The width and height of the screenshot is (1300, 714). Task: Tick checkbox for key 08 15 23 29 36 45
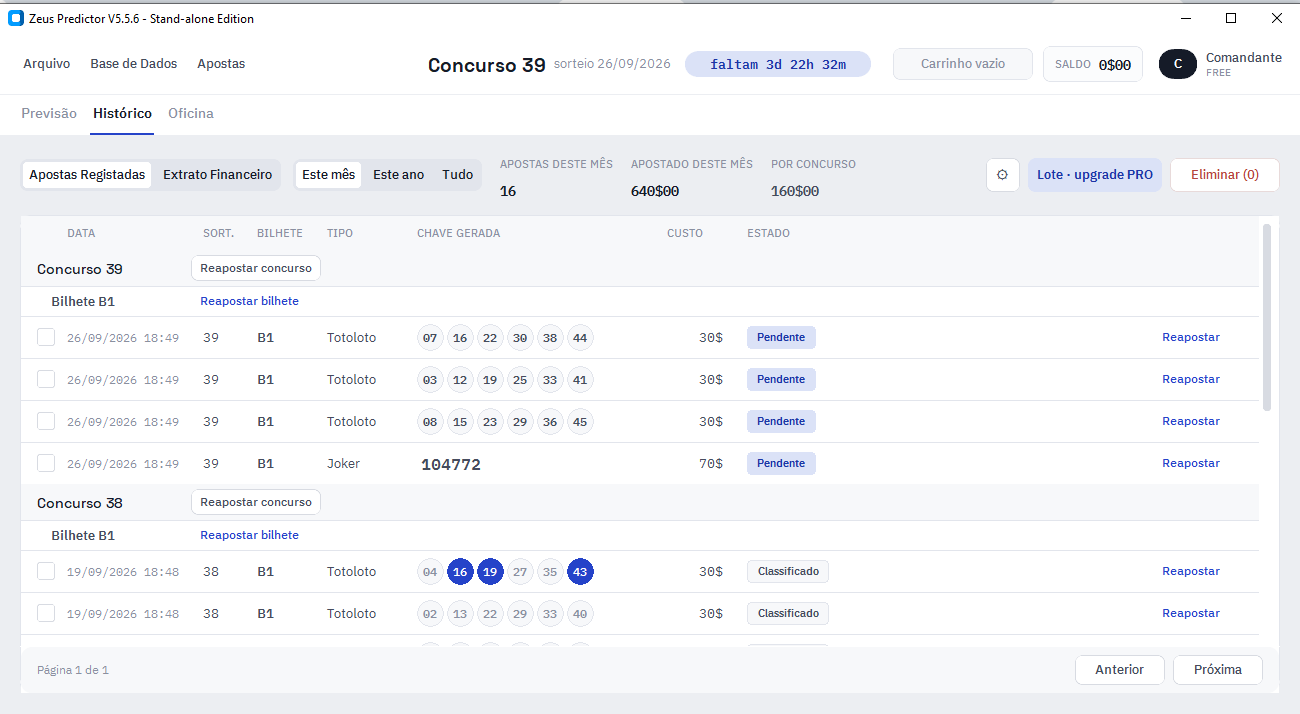pyautogui.click(x=46, y=421)
